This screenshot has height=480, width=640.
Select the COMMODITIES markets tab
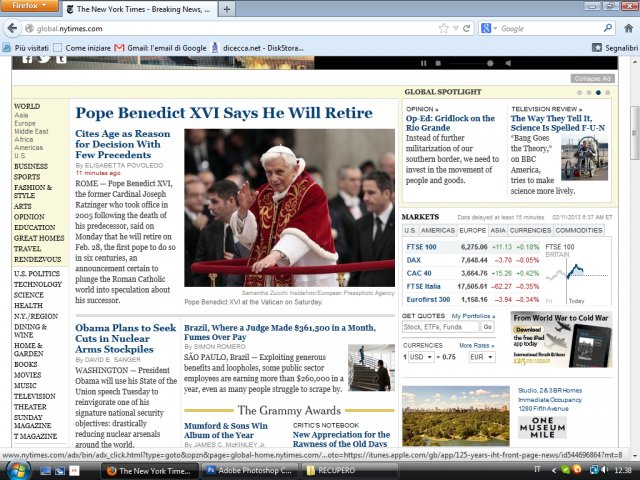coord(579,231)
